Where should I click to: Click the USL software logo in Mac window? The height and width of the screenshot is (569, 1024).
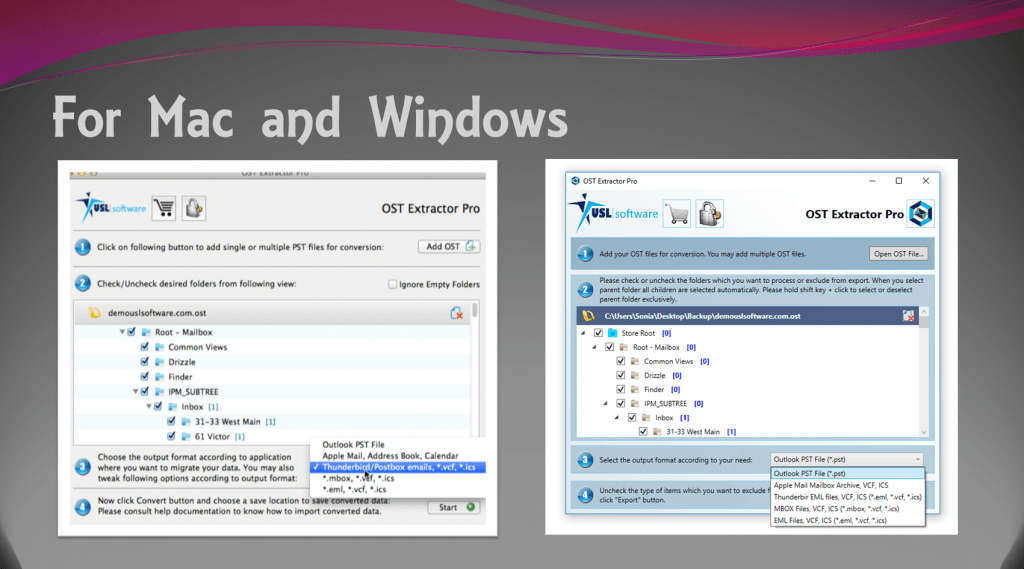click(x=110, y=208)
